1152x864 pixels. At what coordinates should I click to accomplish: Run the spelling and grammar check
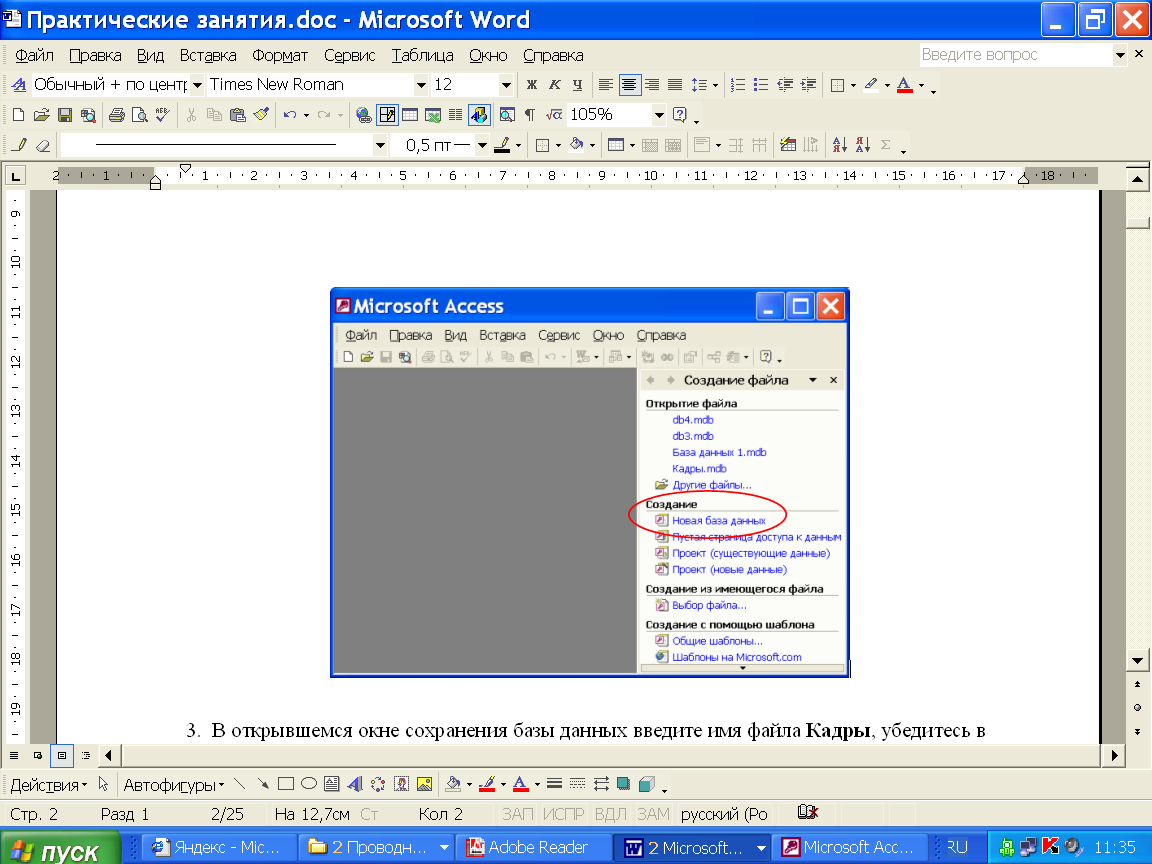(x=162, y=115)
